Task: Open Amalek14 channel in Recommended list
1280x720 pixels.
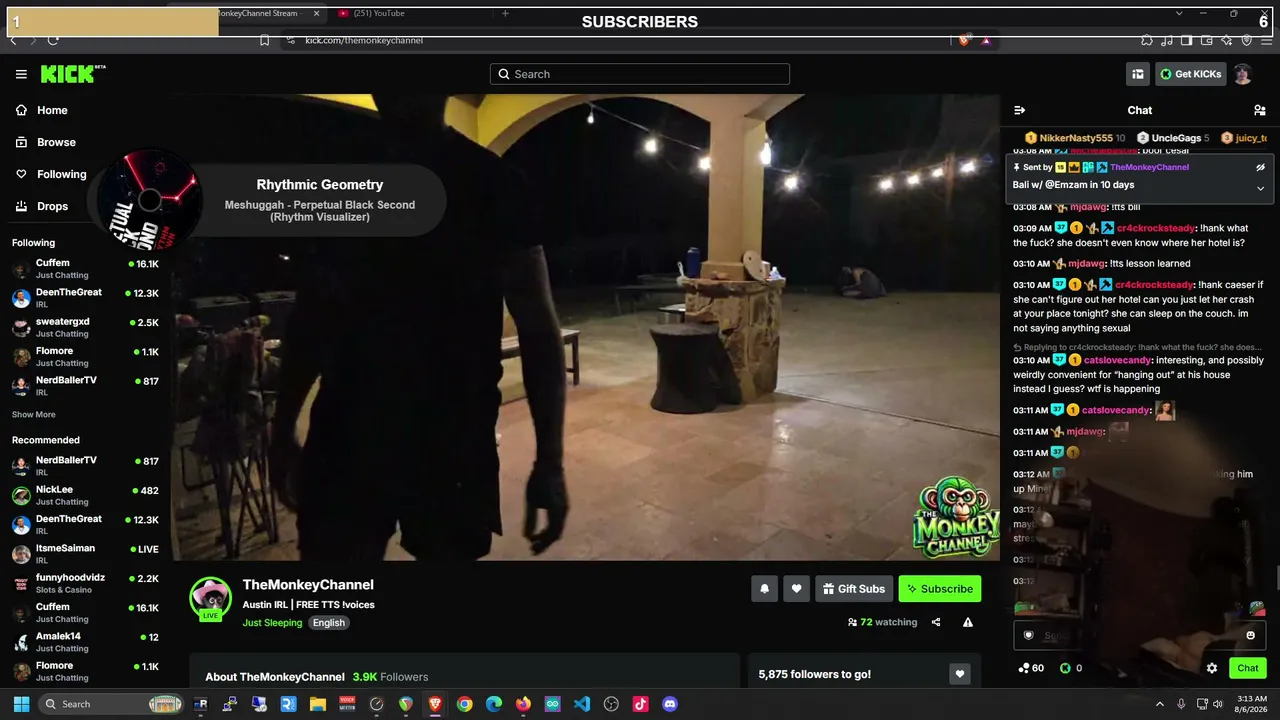Action: click(x=85, y=642)
